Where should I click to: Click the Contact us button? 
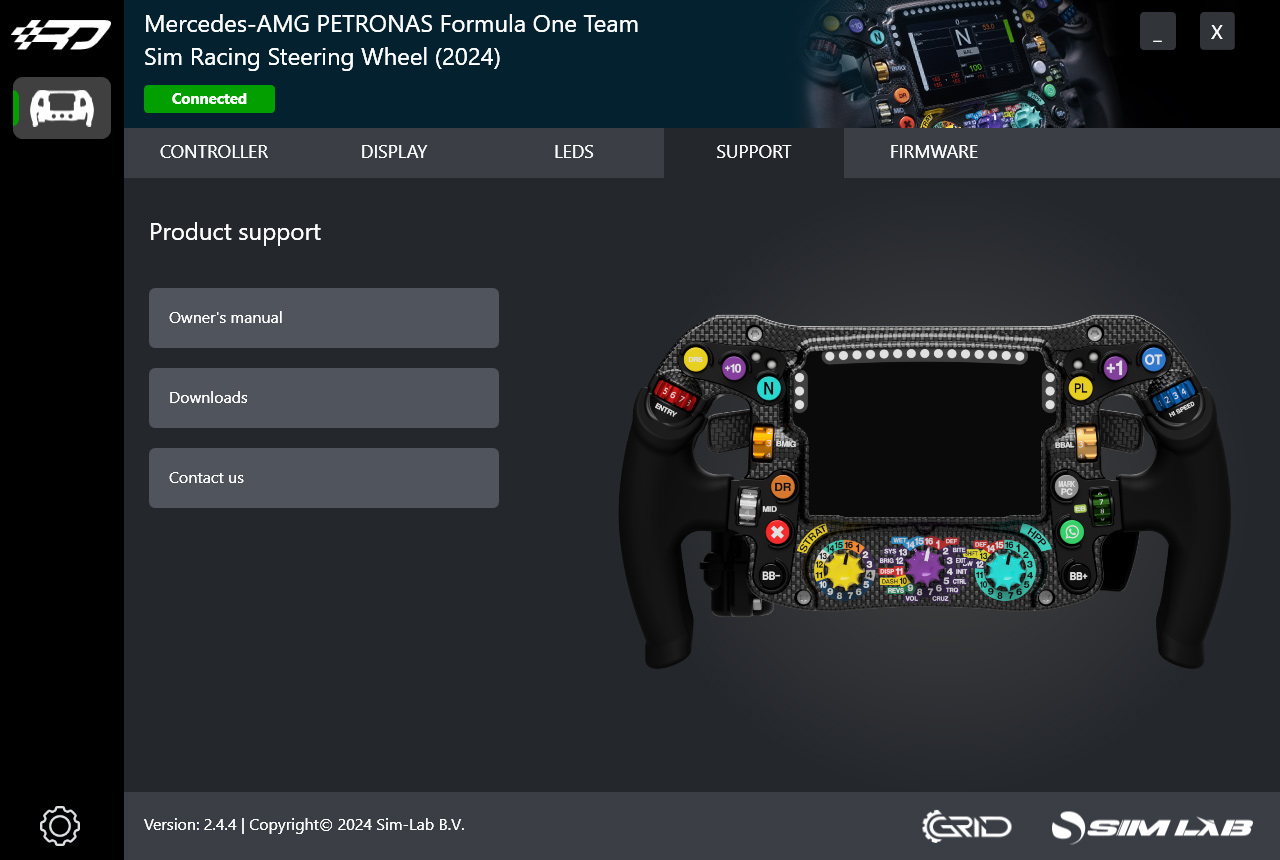pyautogui.click(x=324, y=478)
